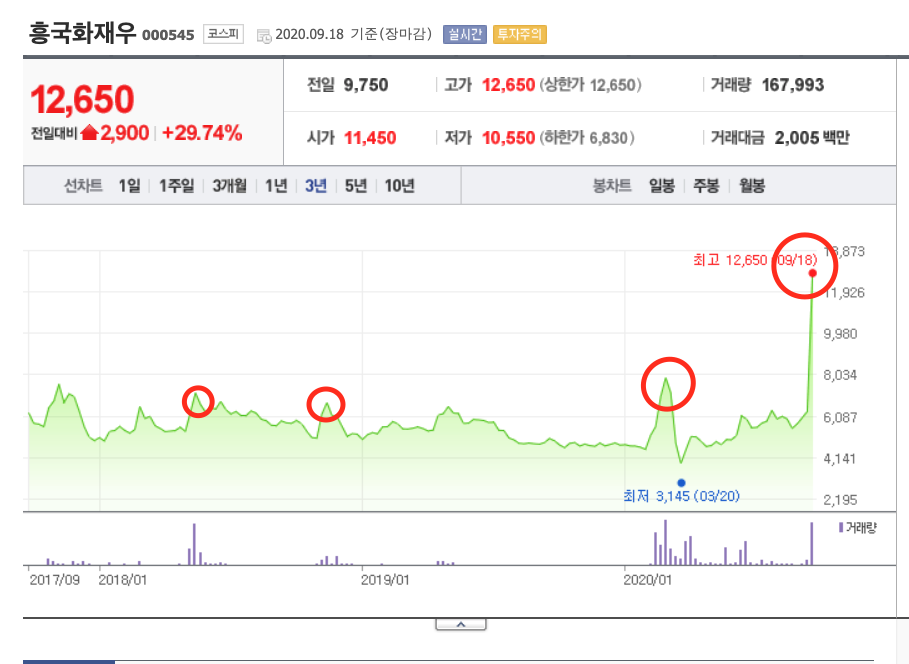The width and height of the screenshot is (909, 664).
Task: Click the 시가 value 11,450
Action: click(x=370, y=138)
